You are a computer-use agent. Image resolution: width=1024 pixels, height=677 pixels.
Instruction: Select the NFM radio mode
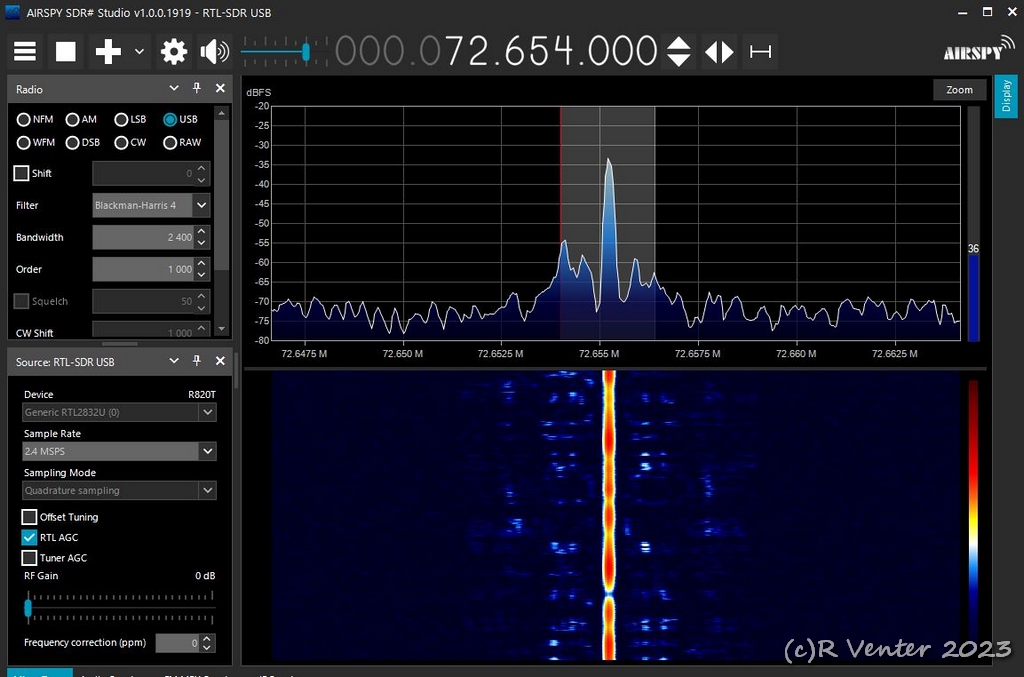[23, 119]
